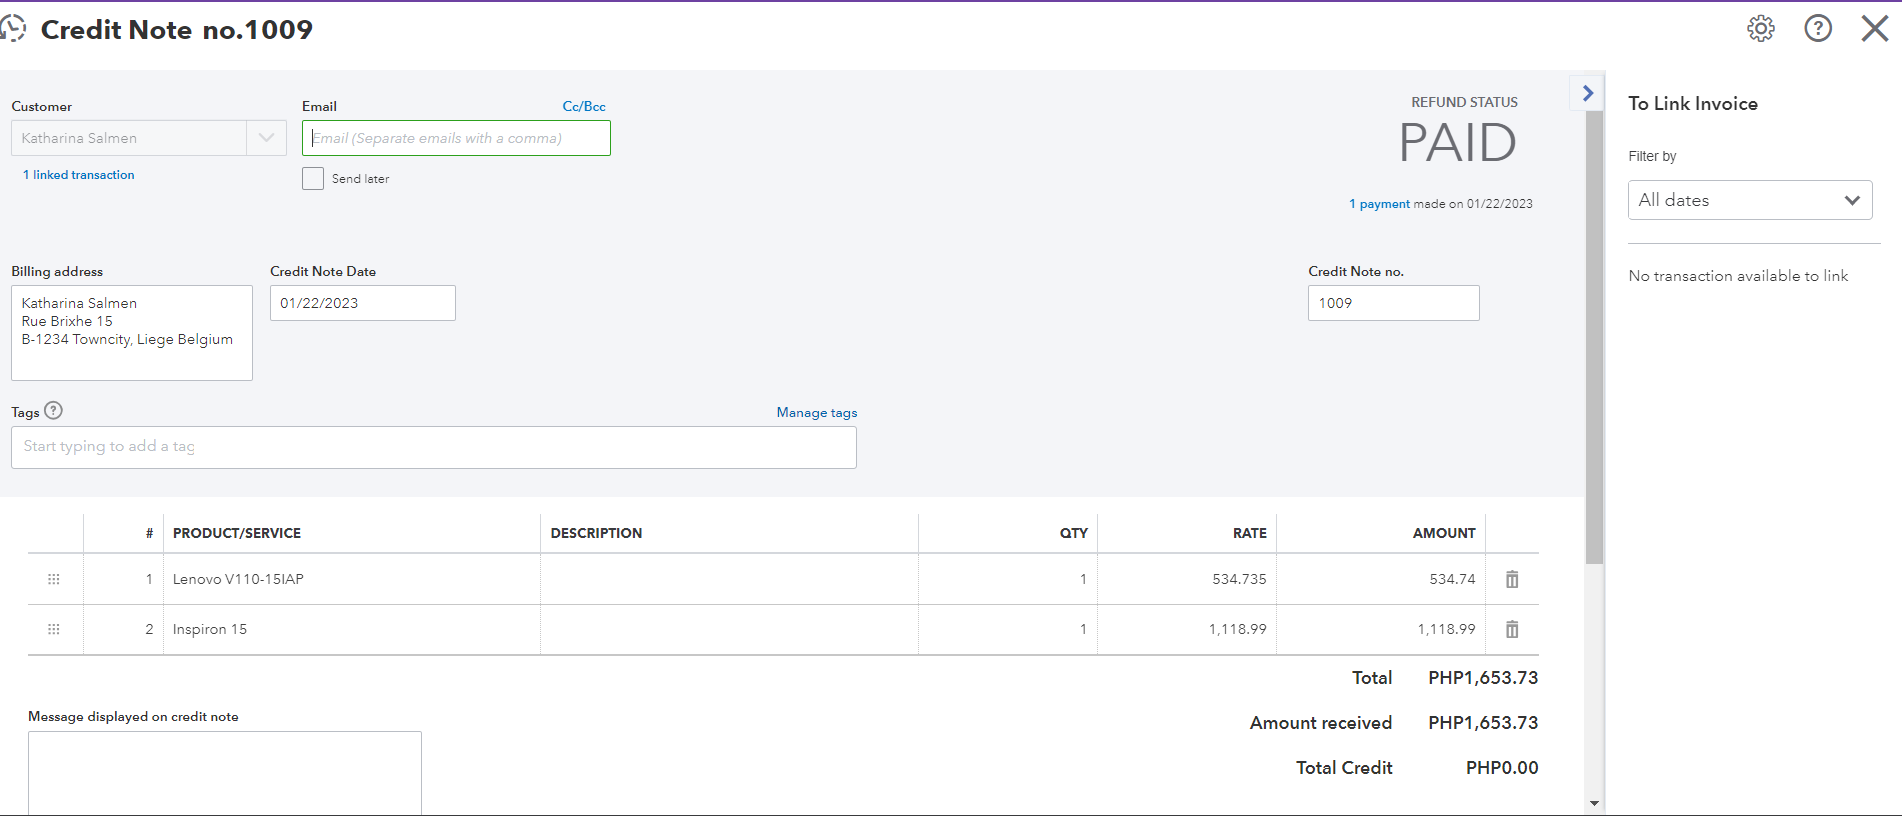Click the Tags input field

433,447
